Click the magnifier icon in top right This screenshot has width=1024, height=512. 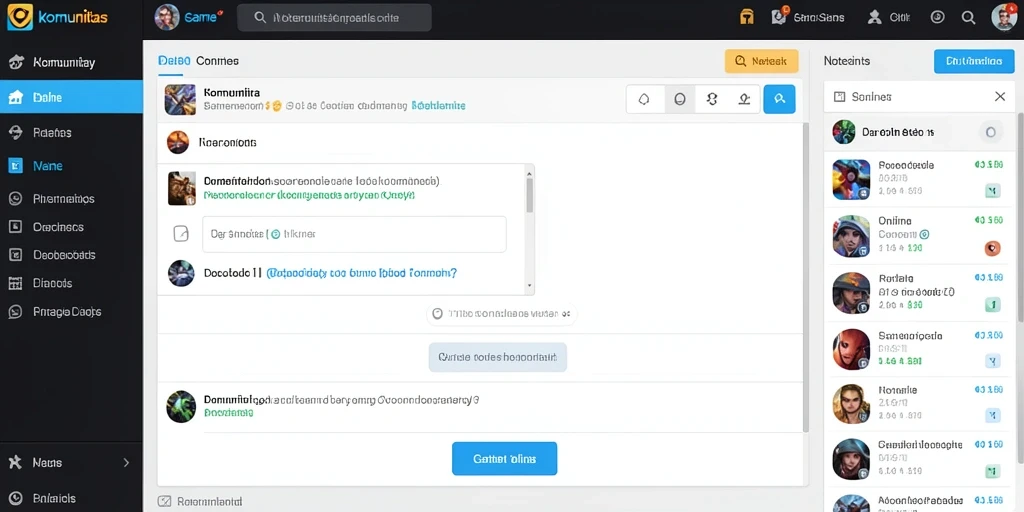tap(968, 18)
